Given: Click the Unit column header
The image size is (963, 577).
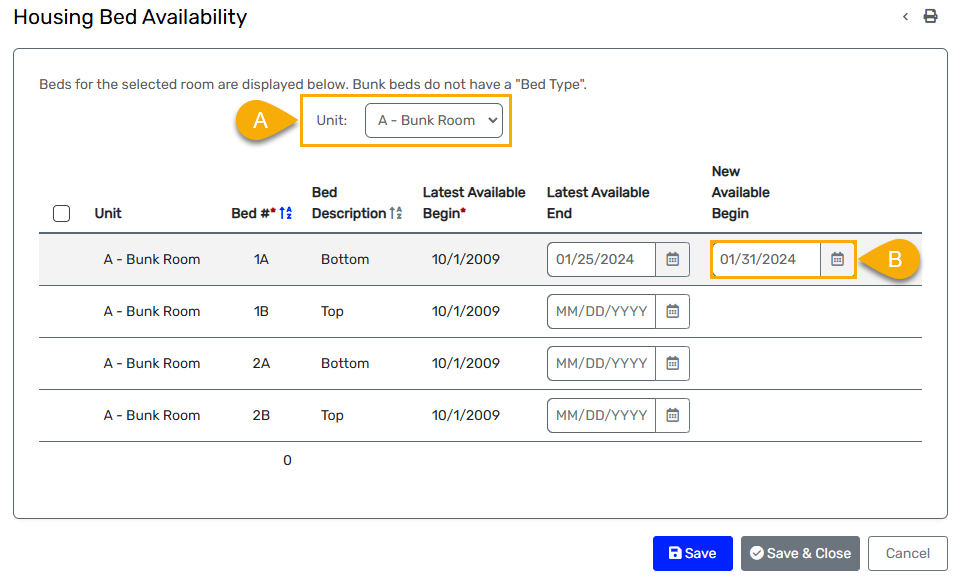Looking at the screenshot, I should [108, 213].
